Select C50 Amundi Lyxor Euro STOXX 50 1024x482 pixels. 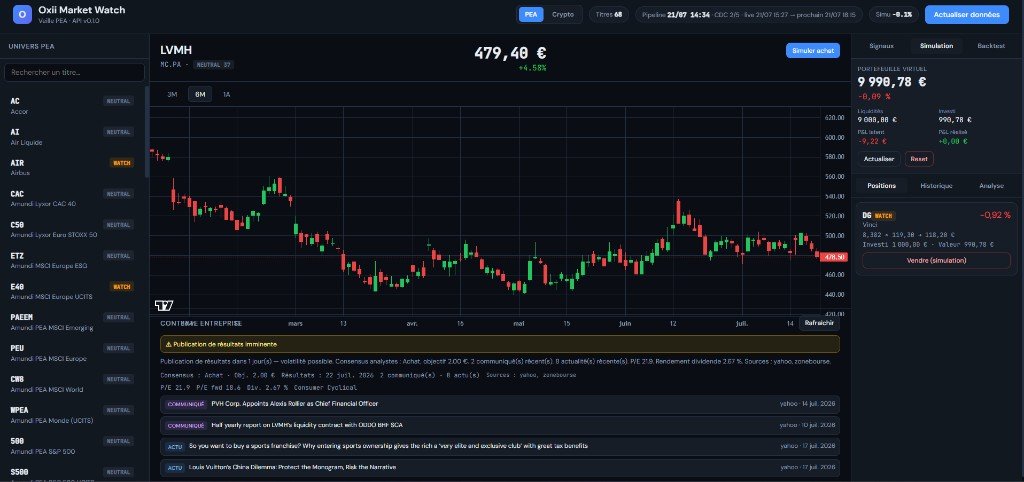[x=72, y=229]
